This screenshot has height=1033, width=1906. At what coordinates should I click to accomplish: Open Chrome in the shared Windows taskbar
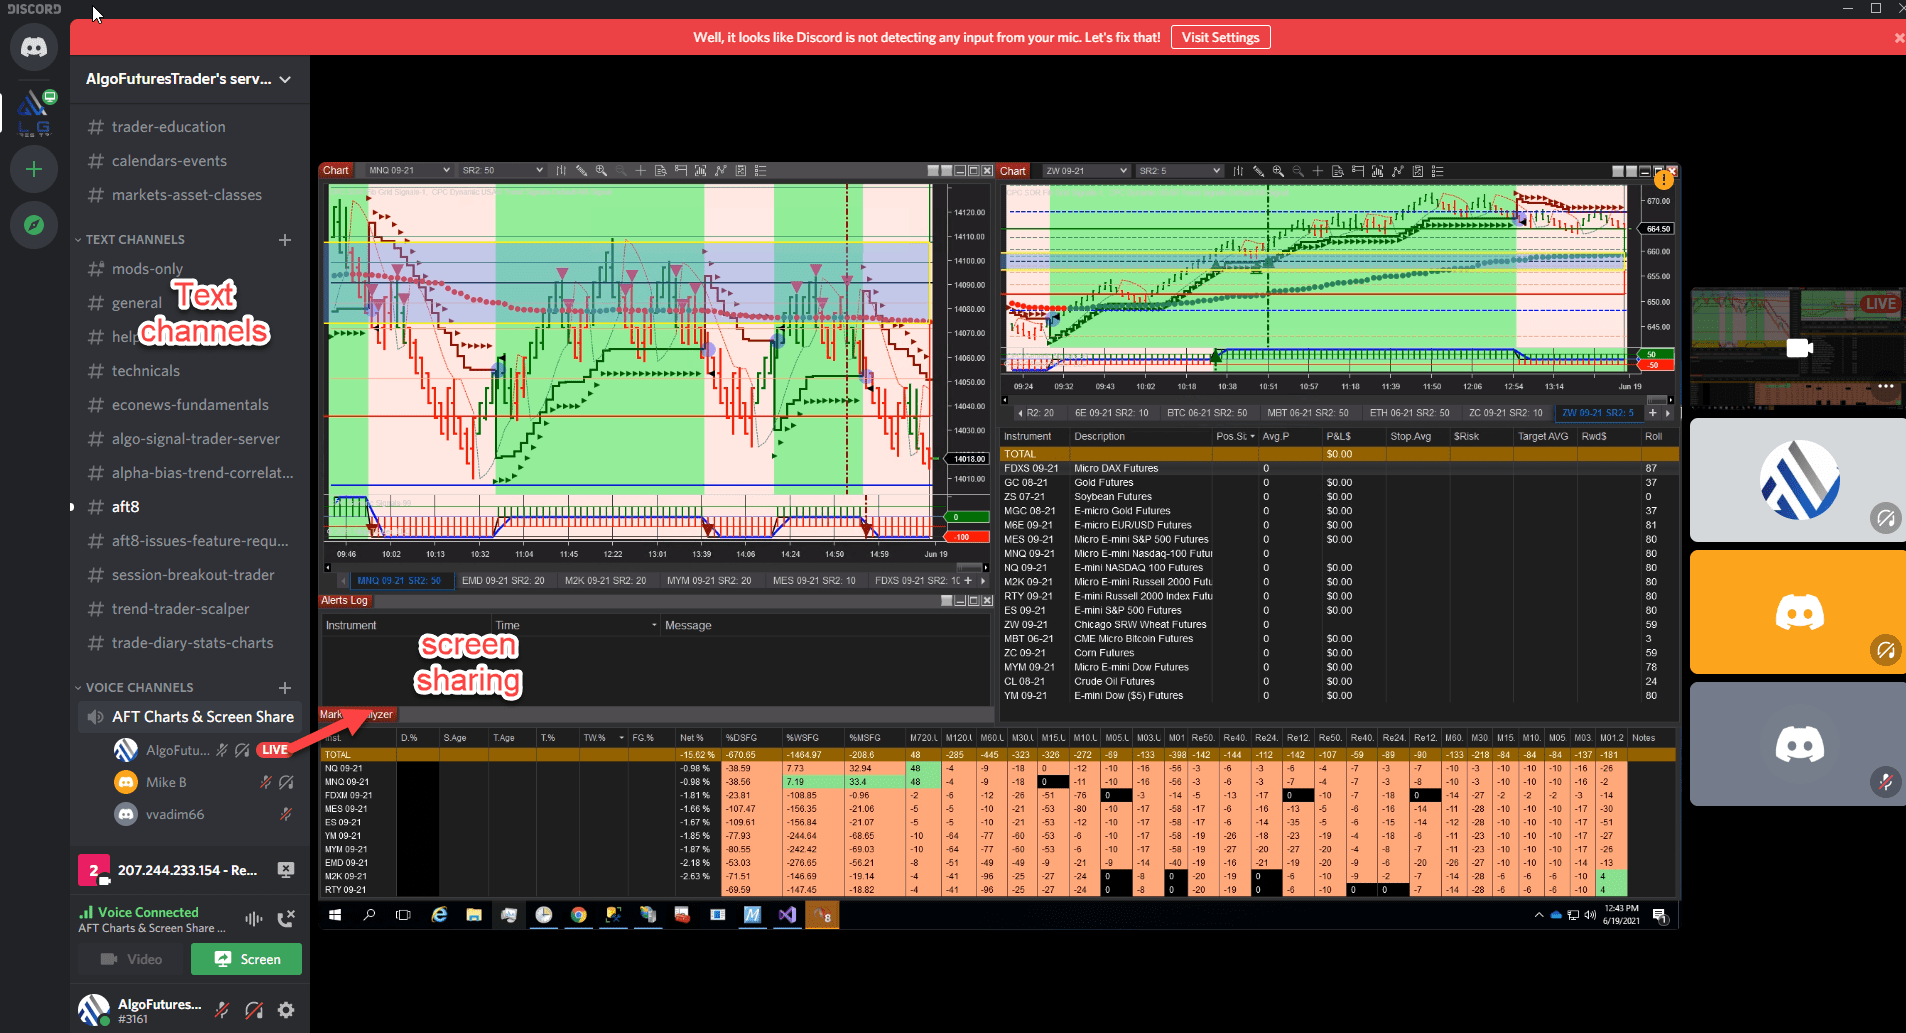578,915
